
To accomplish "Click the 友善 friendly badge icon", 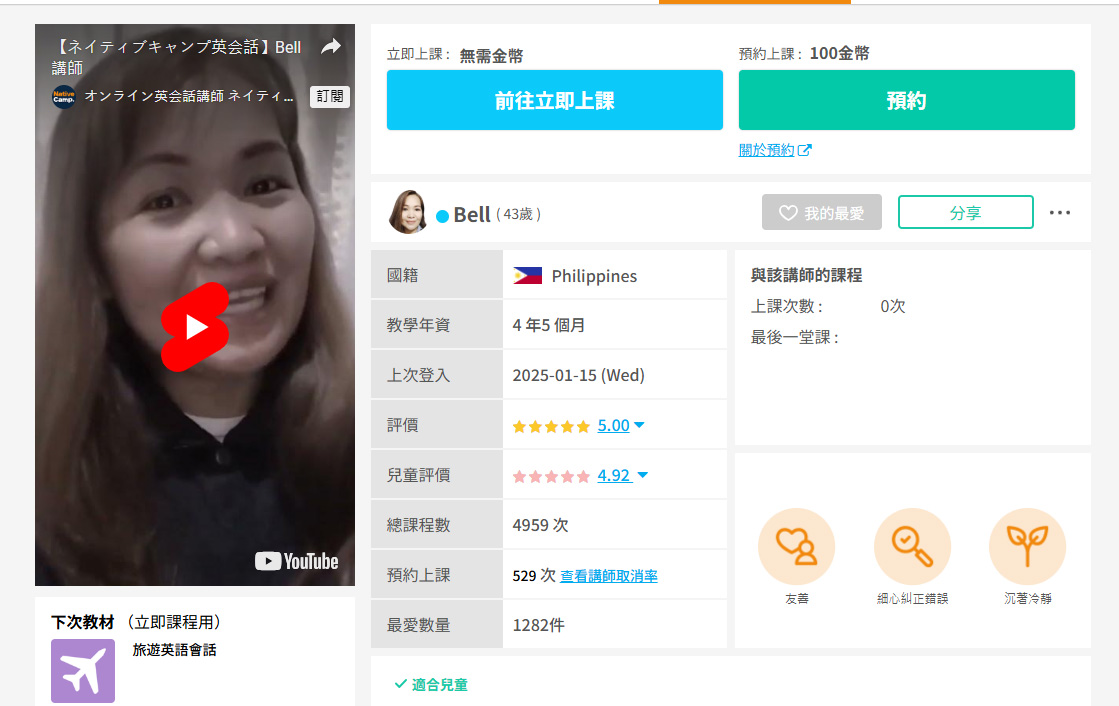I will pyautogui.click(x=796, y=546).
